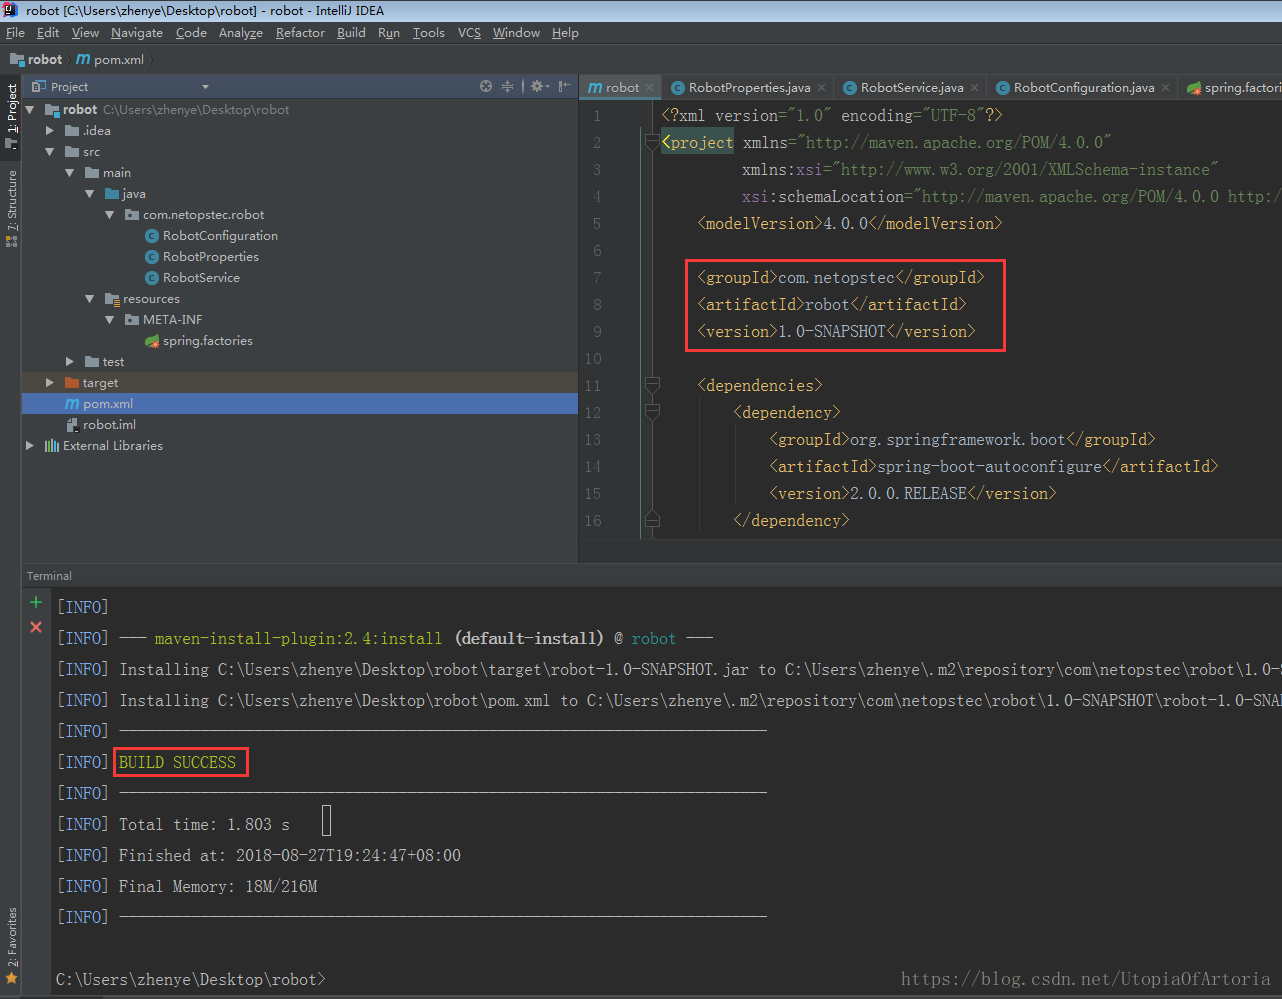Toggle the 2: Favorites tool window button
Screen dimensions: 1282x999
[x=12, y=945]
